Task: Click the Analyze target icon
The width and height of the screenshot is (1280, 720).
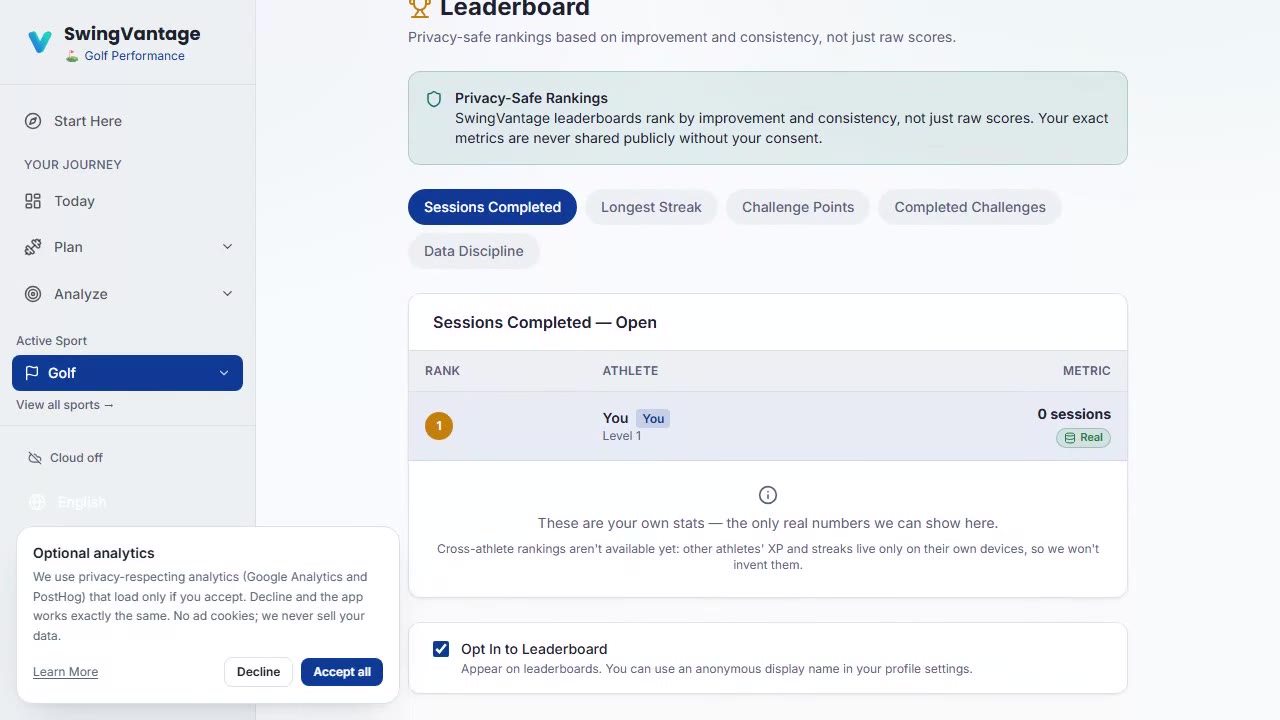Action: pos(33,294)
